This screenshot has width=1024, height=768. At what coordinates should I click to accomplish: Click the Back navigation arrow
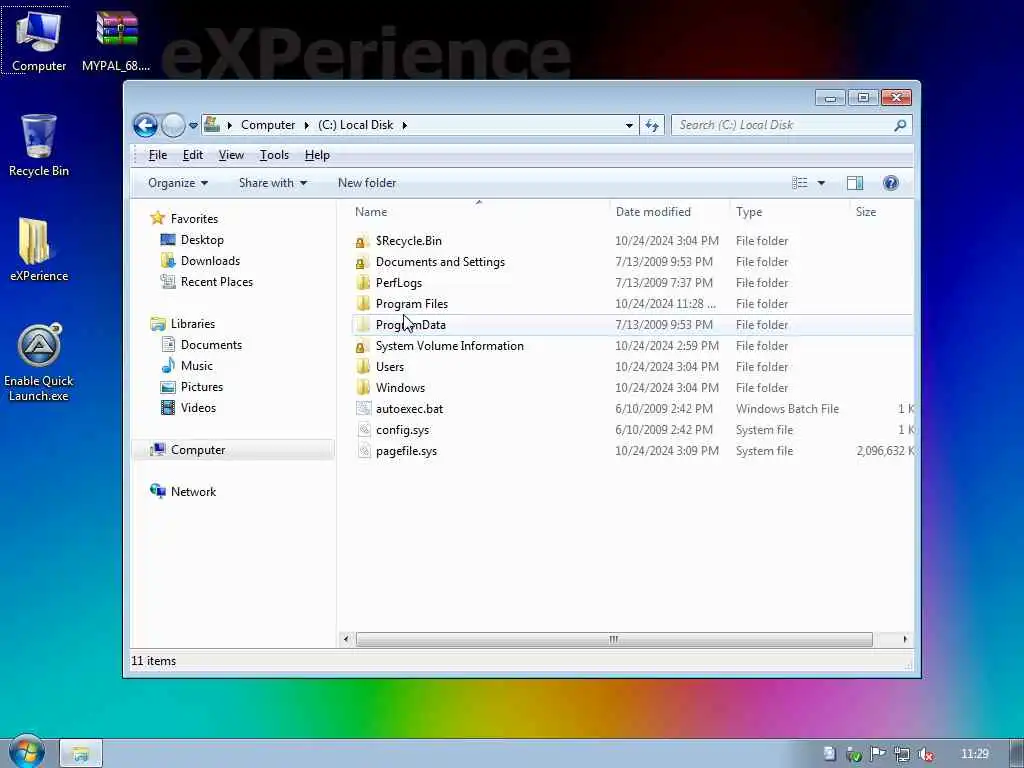tap(145, 125)
